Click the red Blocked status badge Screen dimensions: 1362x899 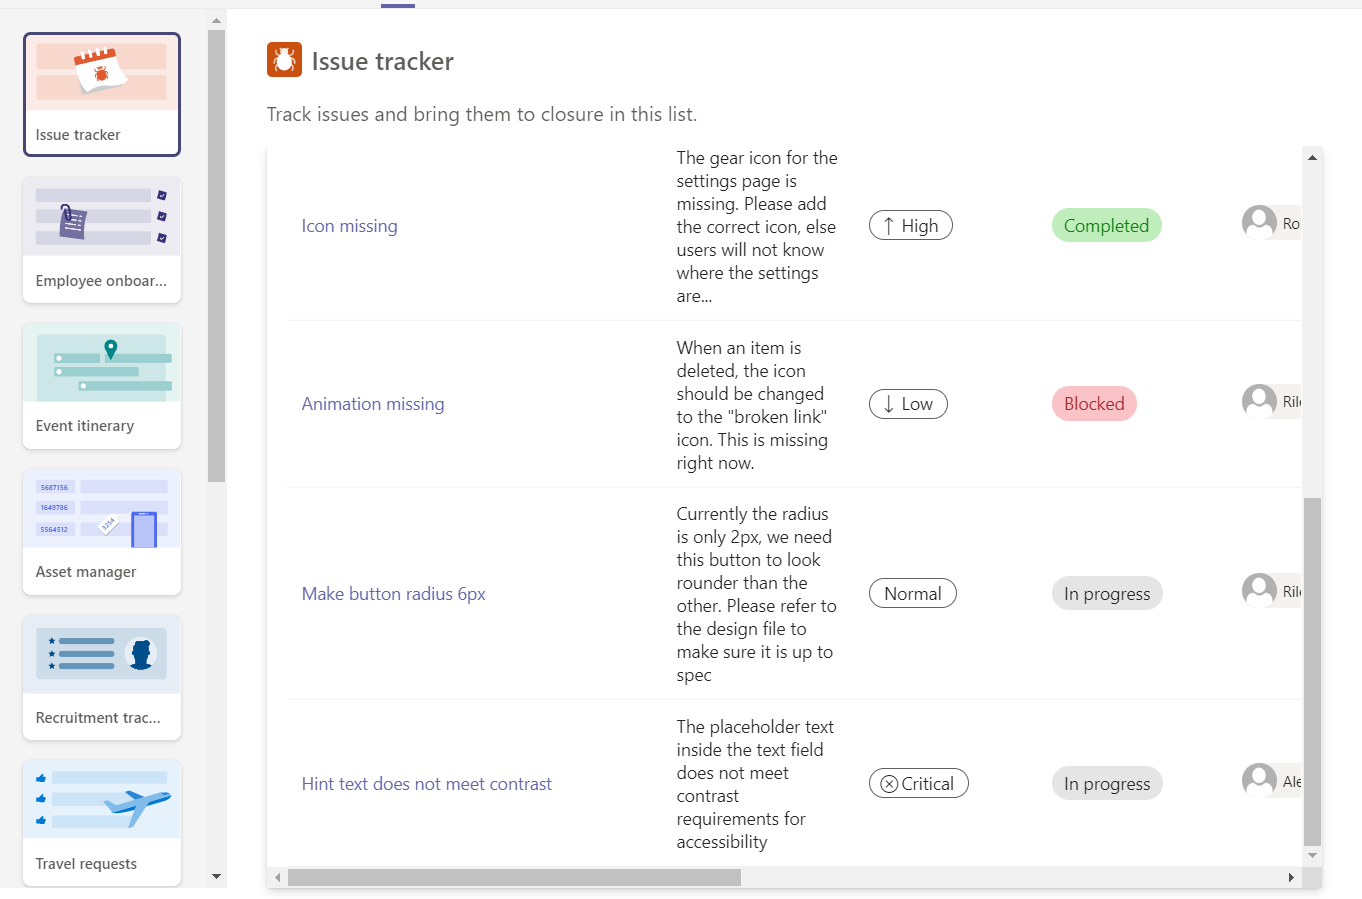tap(1094, 404)
